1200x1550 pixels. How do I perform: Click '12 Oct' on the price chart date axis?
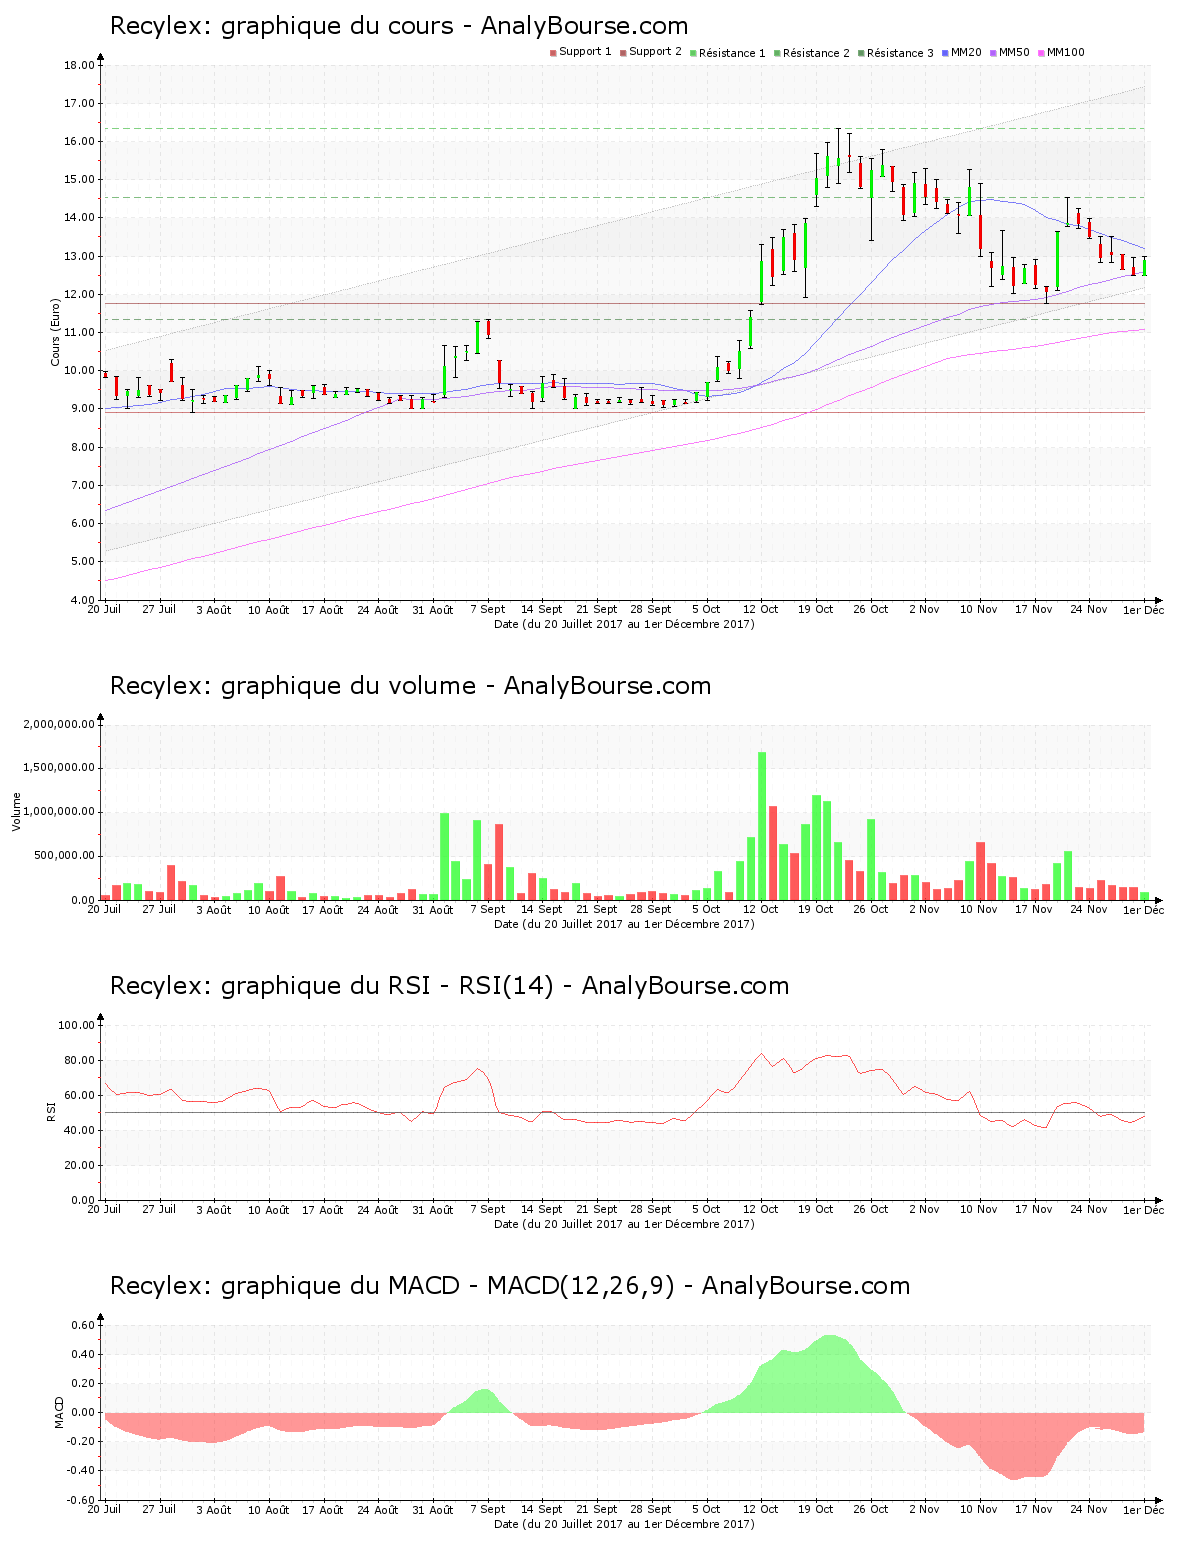tap(761, 609)
